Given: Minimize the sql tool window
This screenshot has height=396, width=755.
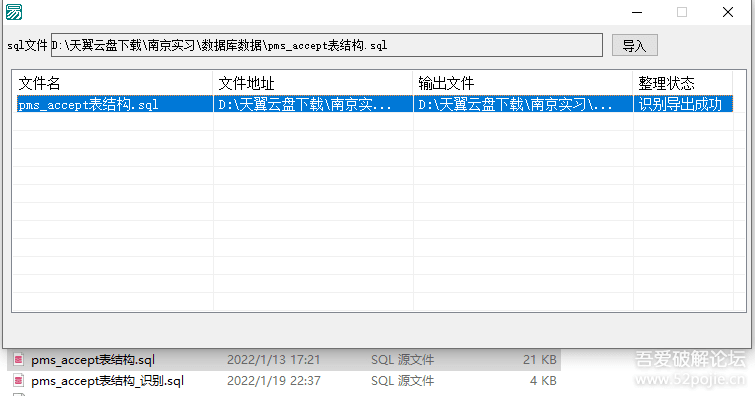Looking at the screenshot, I should pyautogui.click(x=637, y=12).
